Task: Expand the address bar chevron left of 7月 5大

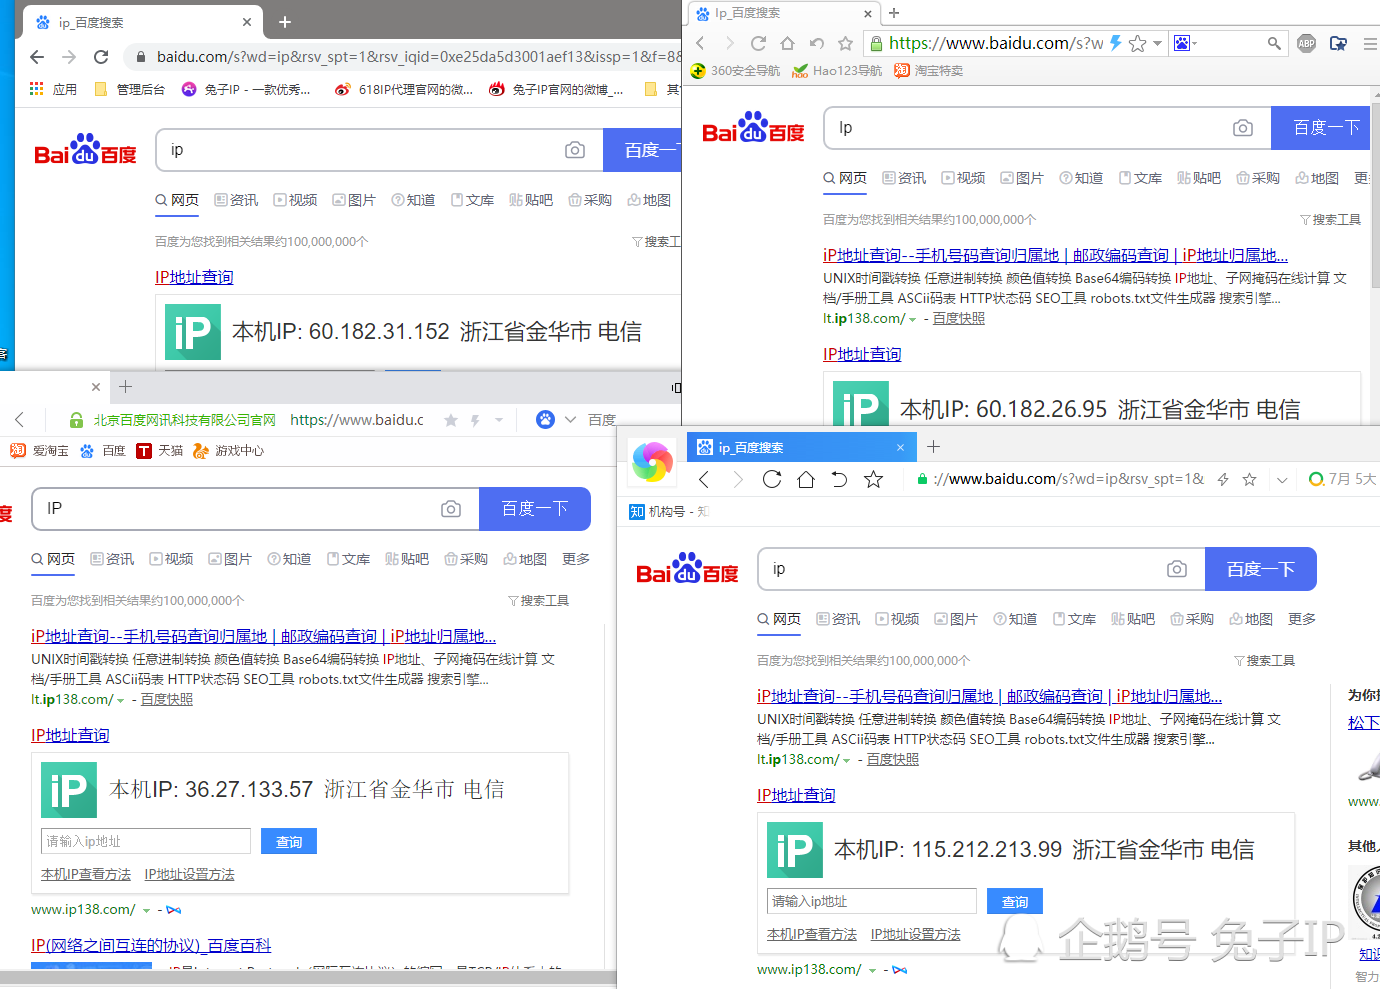Action: [x=1282, y=480]
